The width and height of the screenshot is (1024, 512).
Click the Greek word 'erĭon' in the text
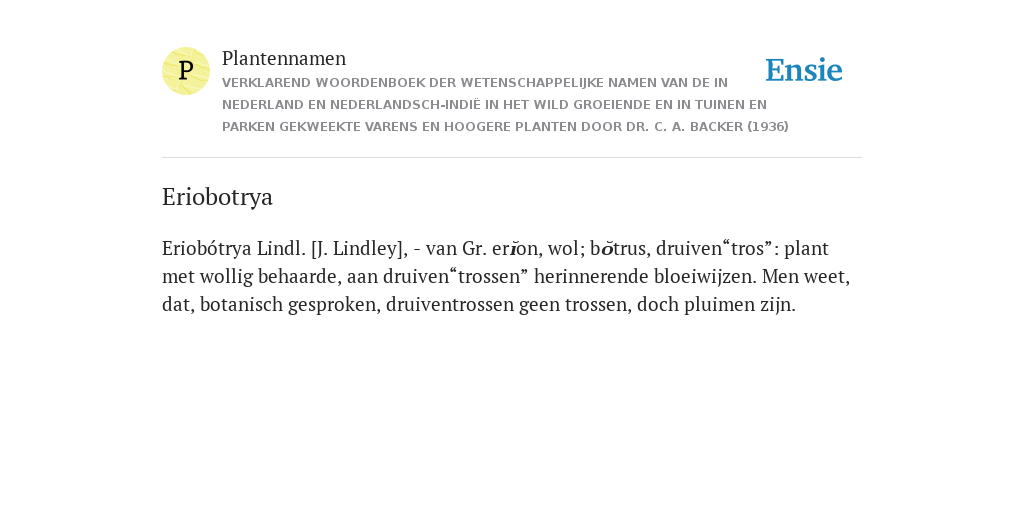click(515, 249)
